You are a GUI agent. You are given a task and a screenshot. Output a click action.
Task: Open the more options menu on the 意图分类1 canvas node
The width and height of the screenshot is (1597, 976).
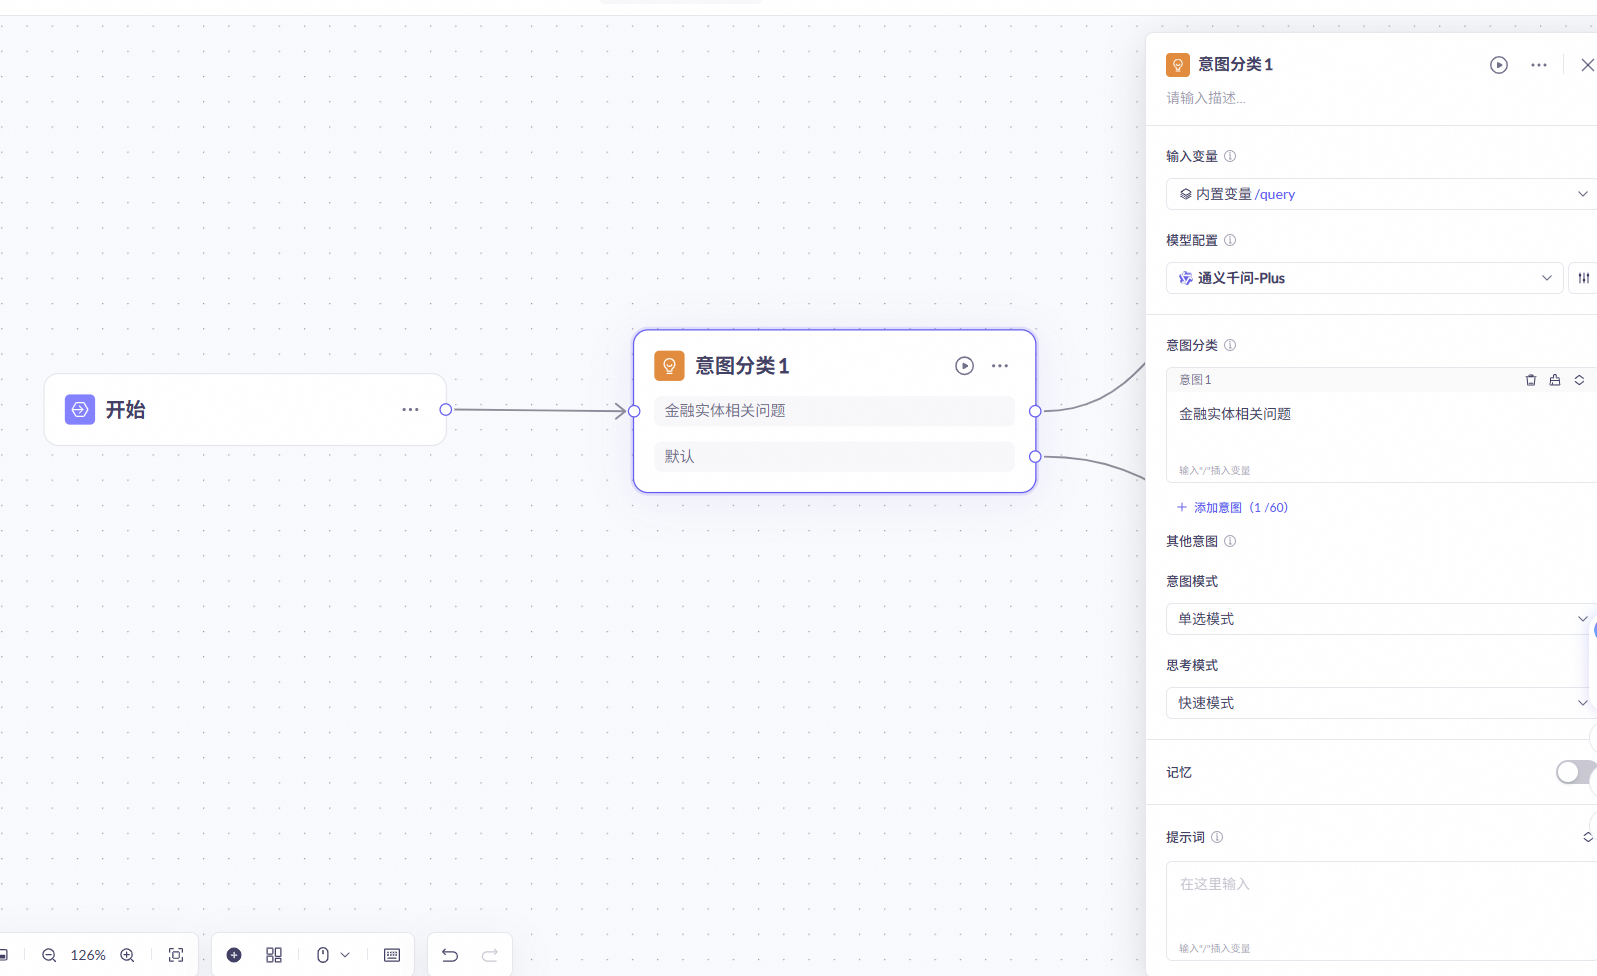click(1000, 366)
